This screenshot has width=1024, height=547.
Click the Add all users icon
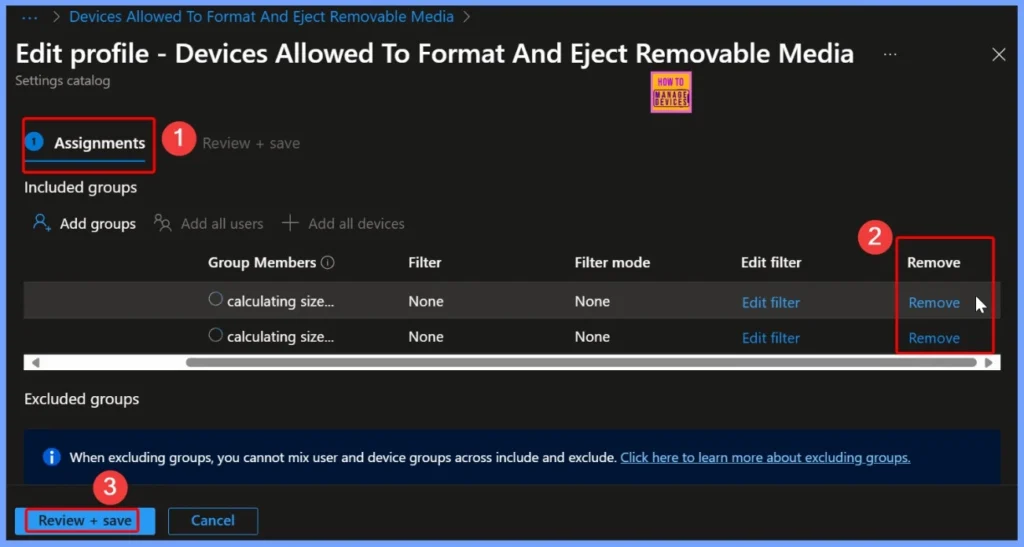pyautogui.click(x=162, y=223)
